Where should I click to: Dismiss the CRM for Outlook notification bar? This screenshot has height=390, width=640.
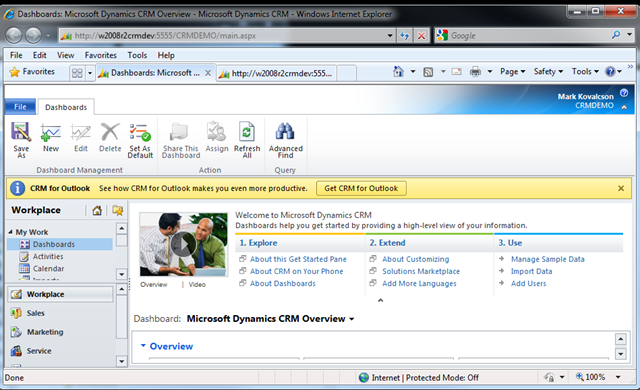click(x=621, y=188)
